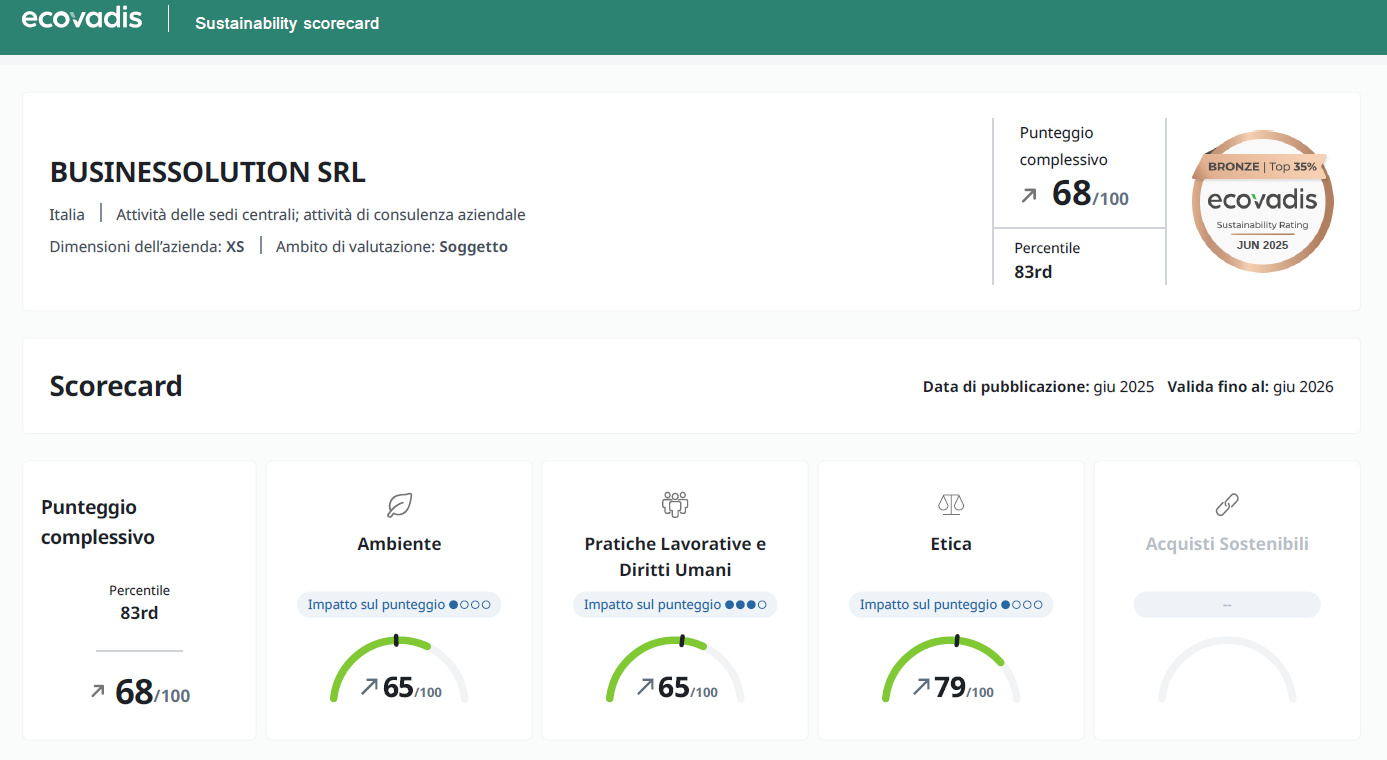Image resolution: width=1387 pixels, height=760 pixels.
Task: Click the Bronze EcoVadis medal badge
Action: pos(1262,201)
